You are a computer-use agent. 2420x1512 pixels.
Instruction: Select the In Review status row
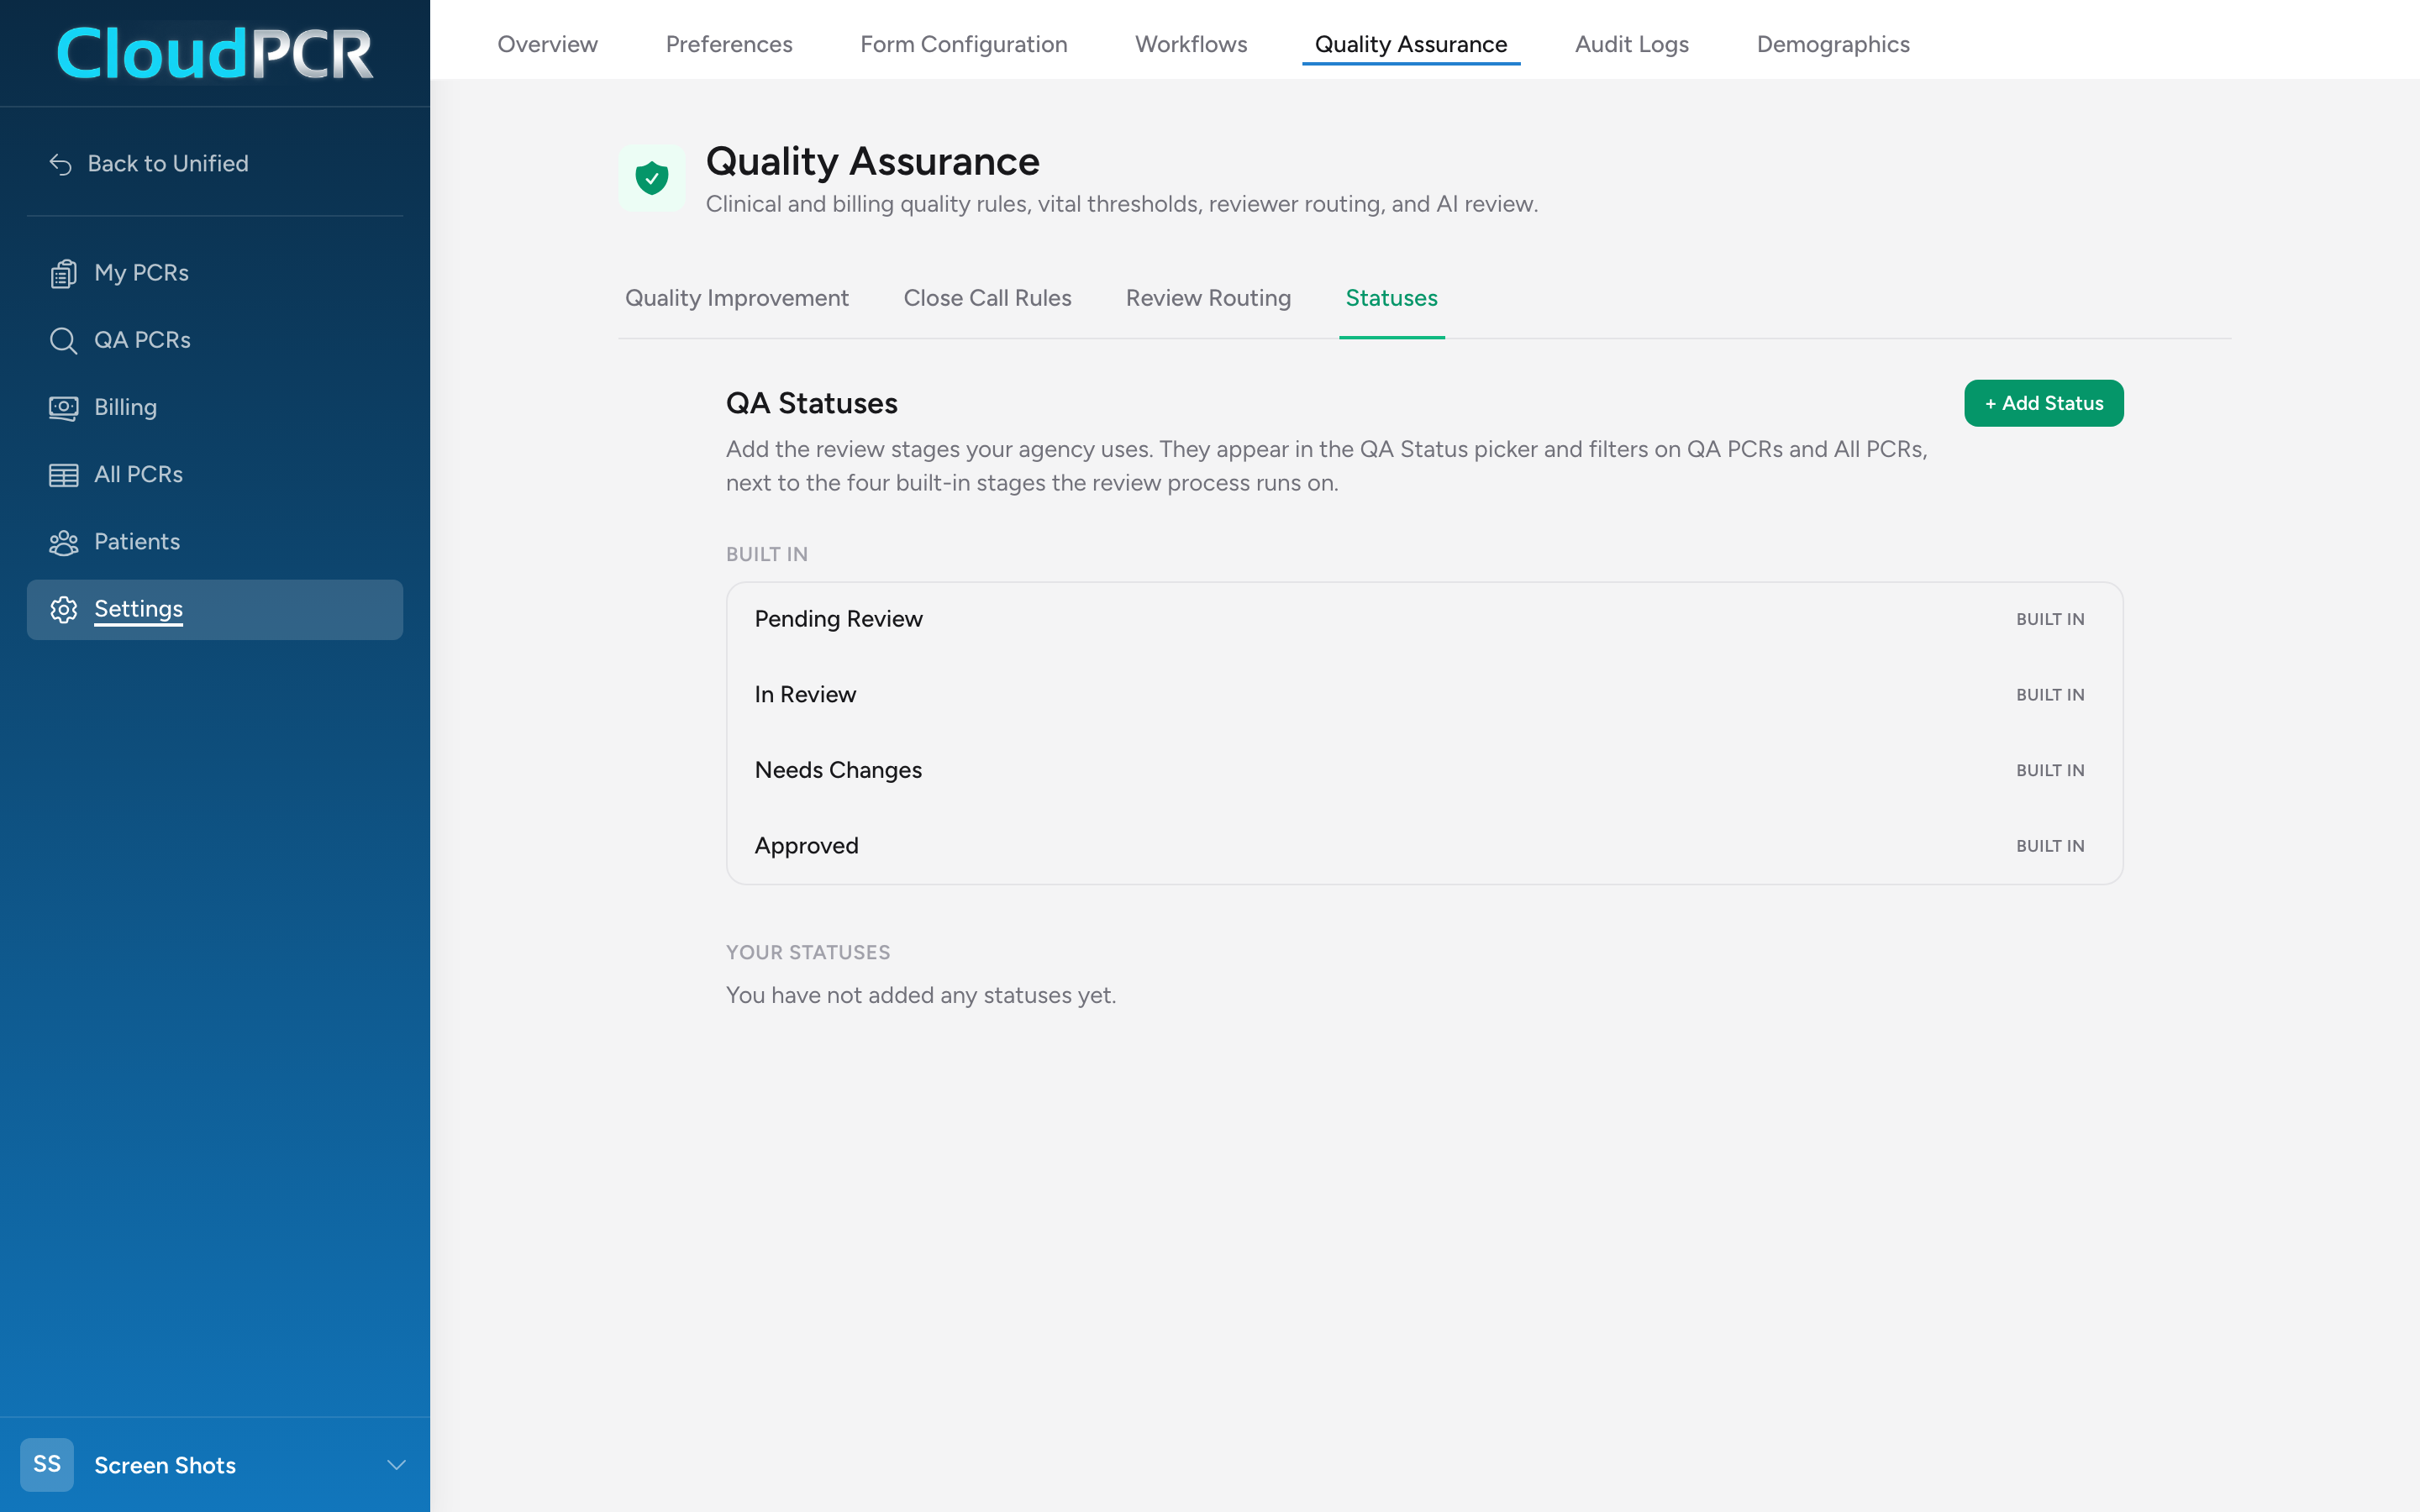click(x=1424, y=695)
